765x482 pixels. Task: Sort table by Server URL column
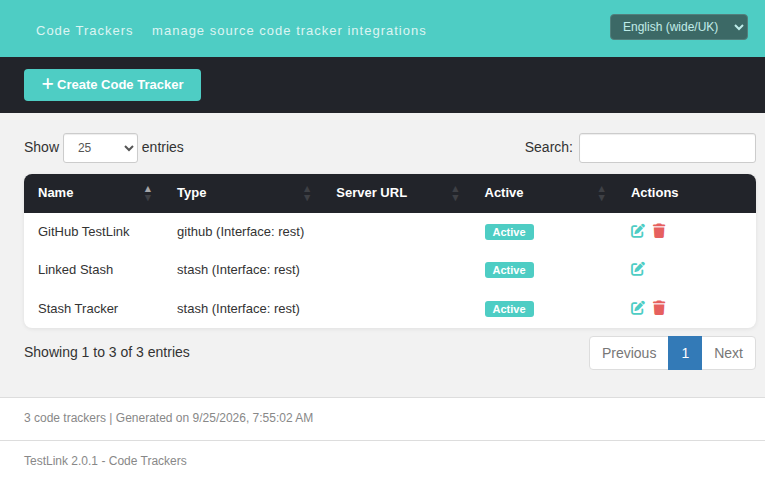[x=397, y=193]
